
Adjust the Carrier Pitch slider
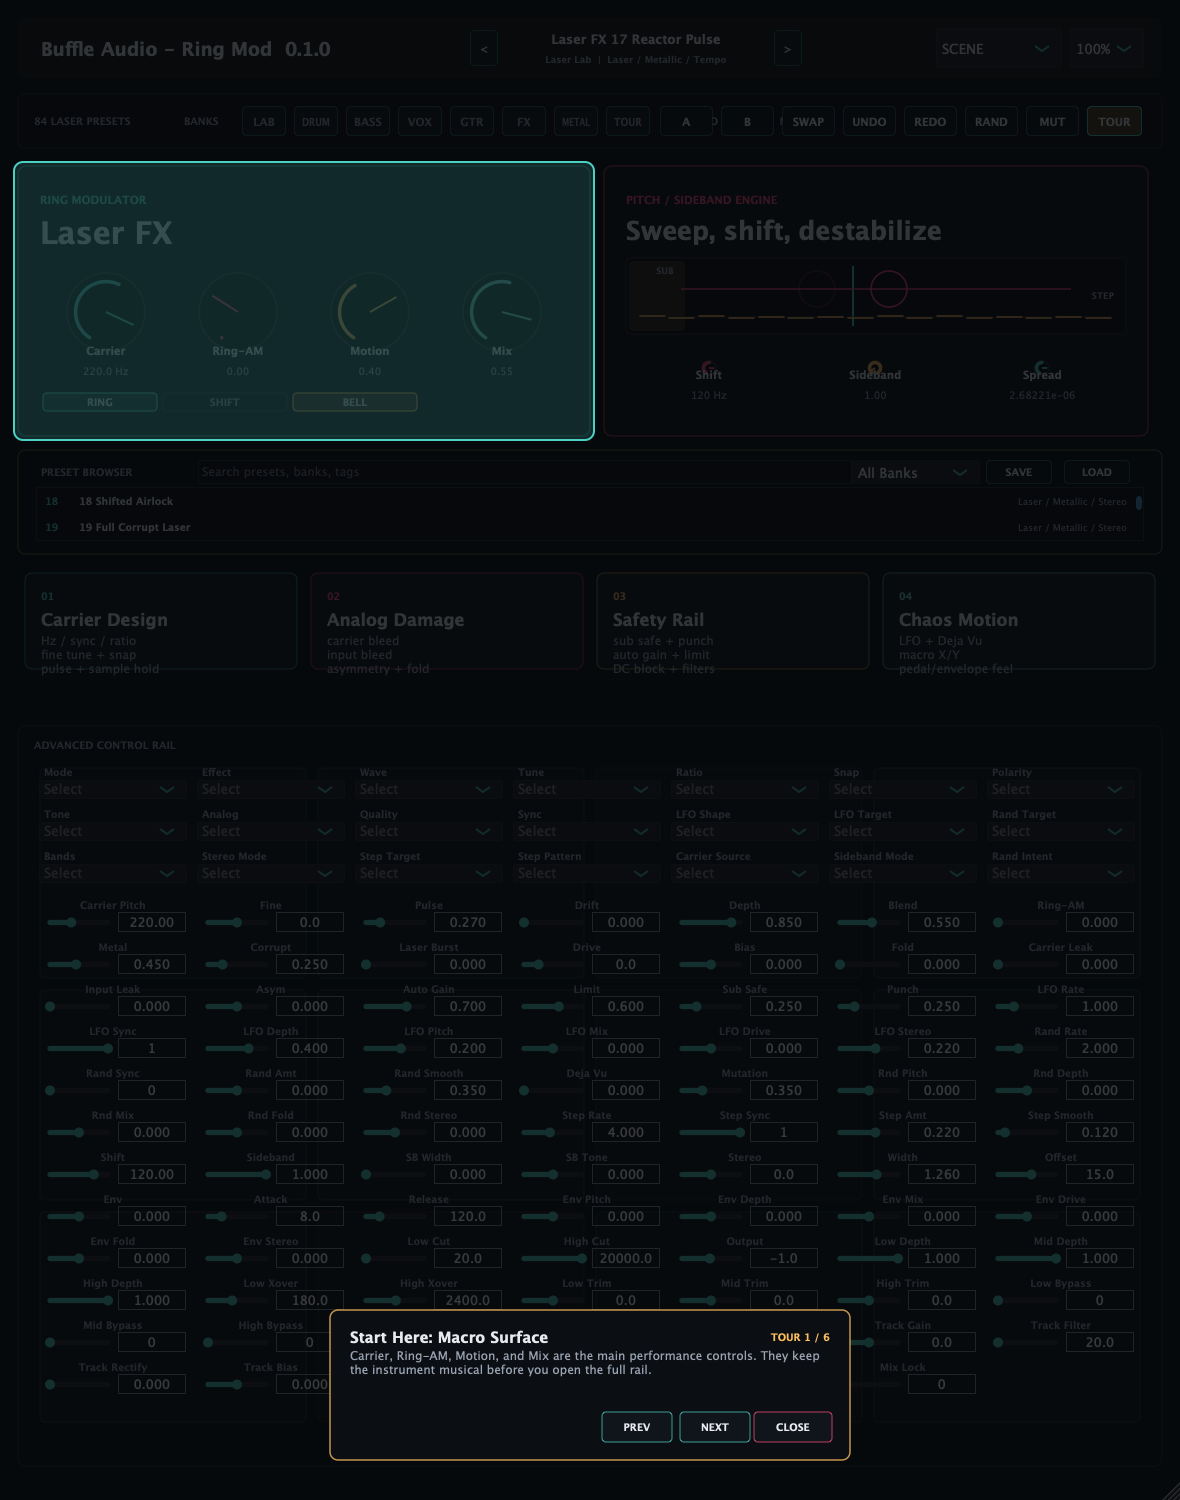[79, 922]
